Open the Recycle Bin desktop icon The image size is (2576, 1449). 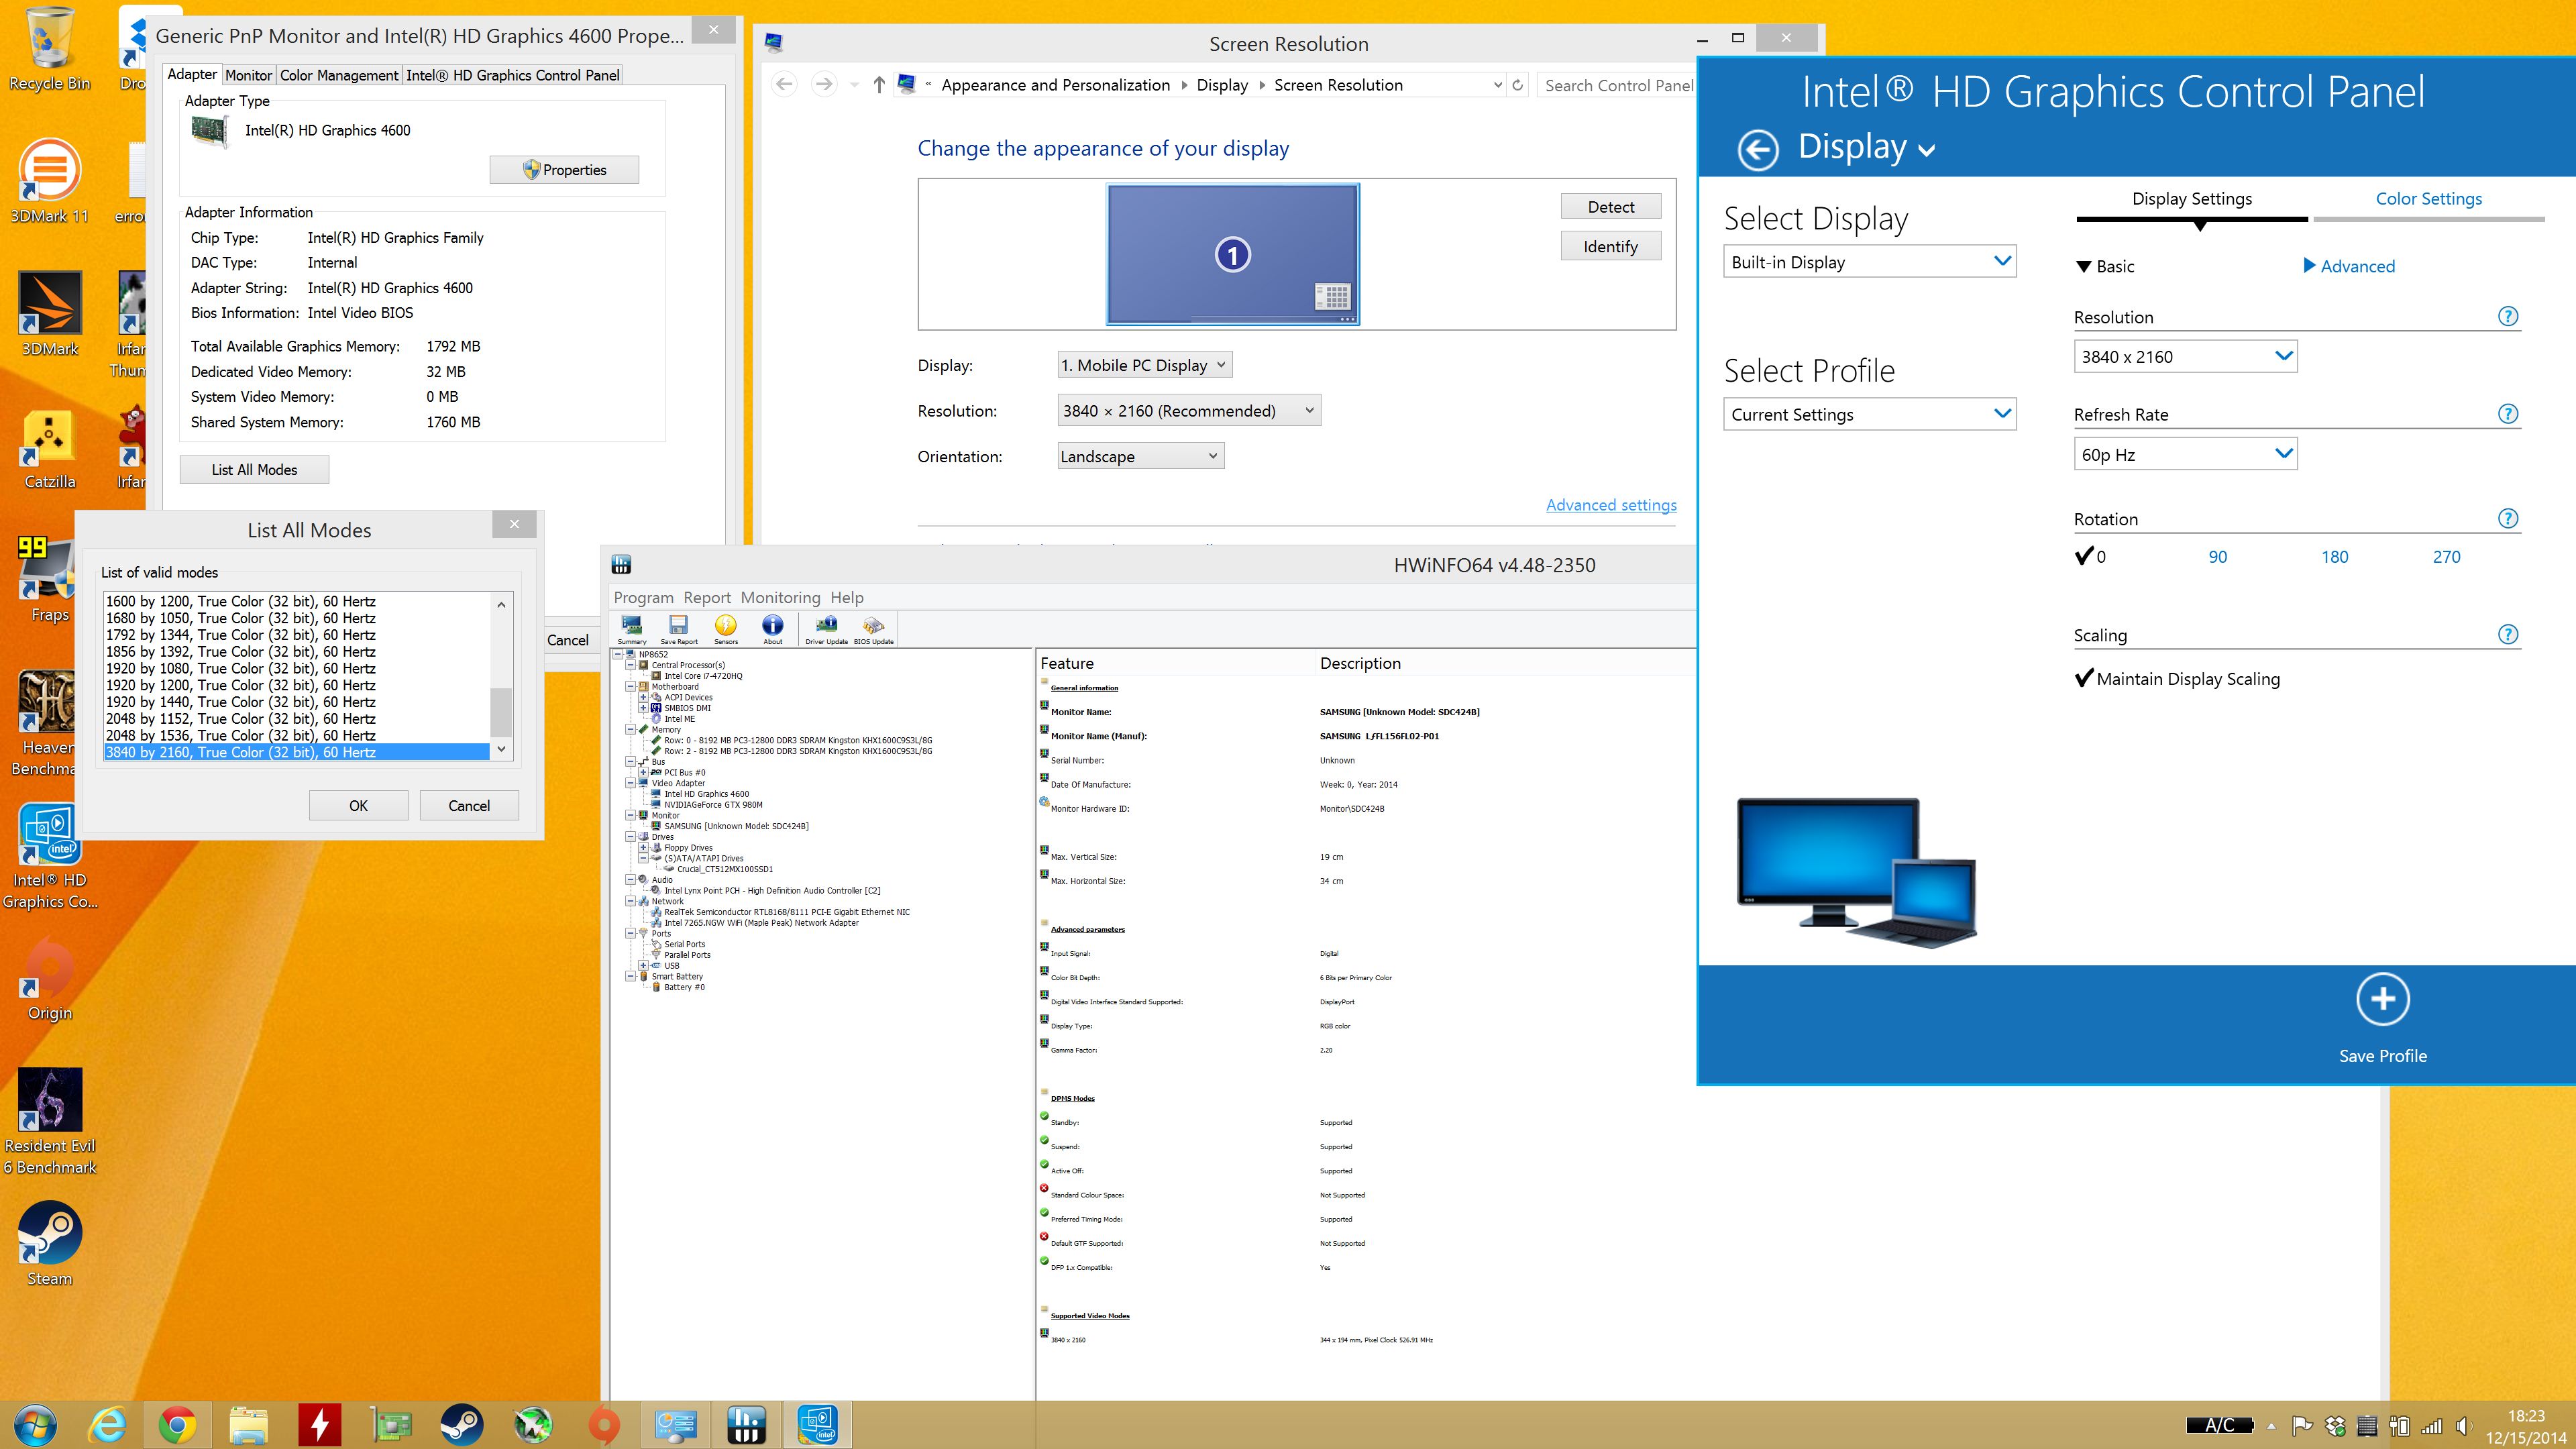[49, 50]
